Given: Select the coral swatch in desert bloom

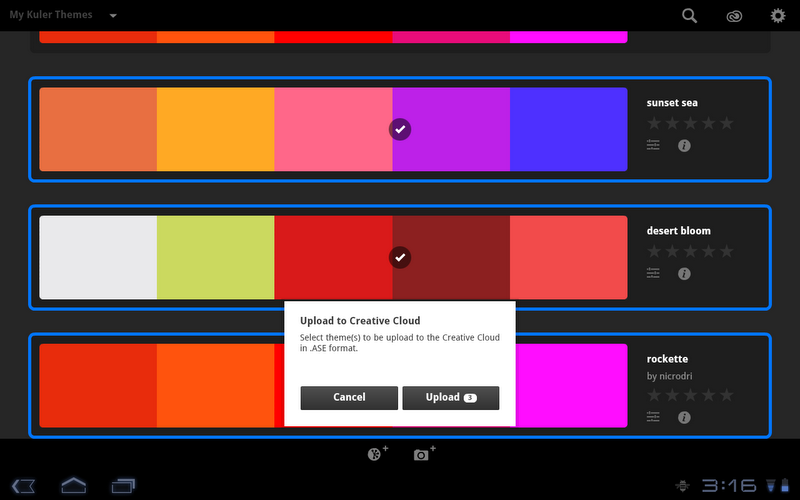Looking at the screenshot, I should click(x=568, y=257).
